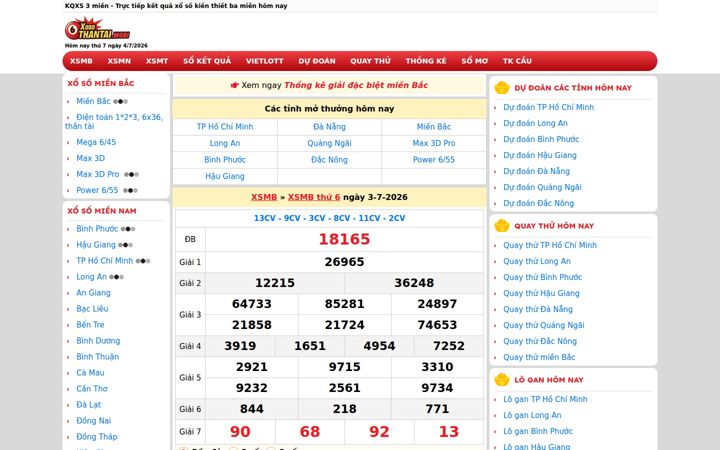Open Bạc Liêu in the sidebar
The image size is (720, 450).
tap(92, 309)
